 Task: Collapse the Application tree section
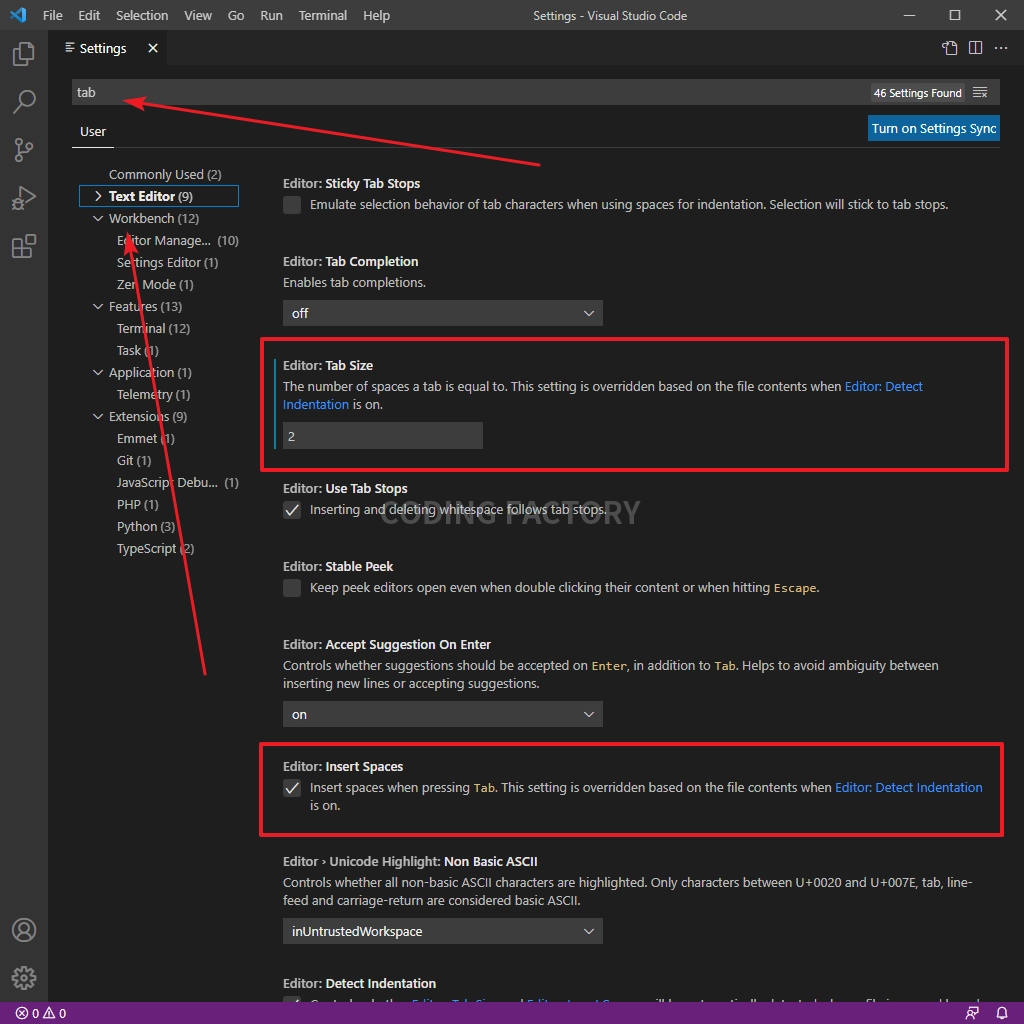(x=98, y=372)
